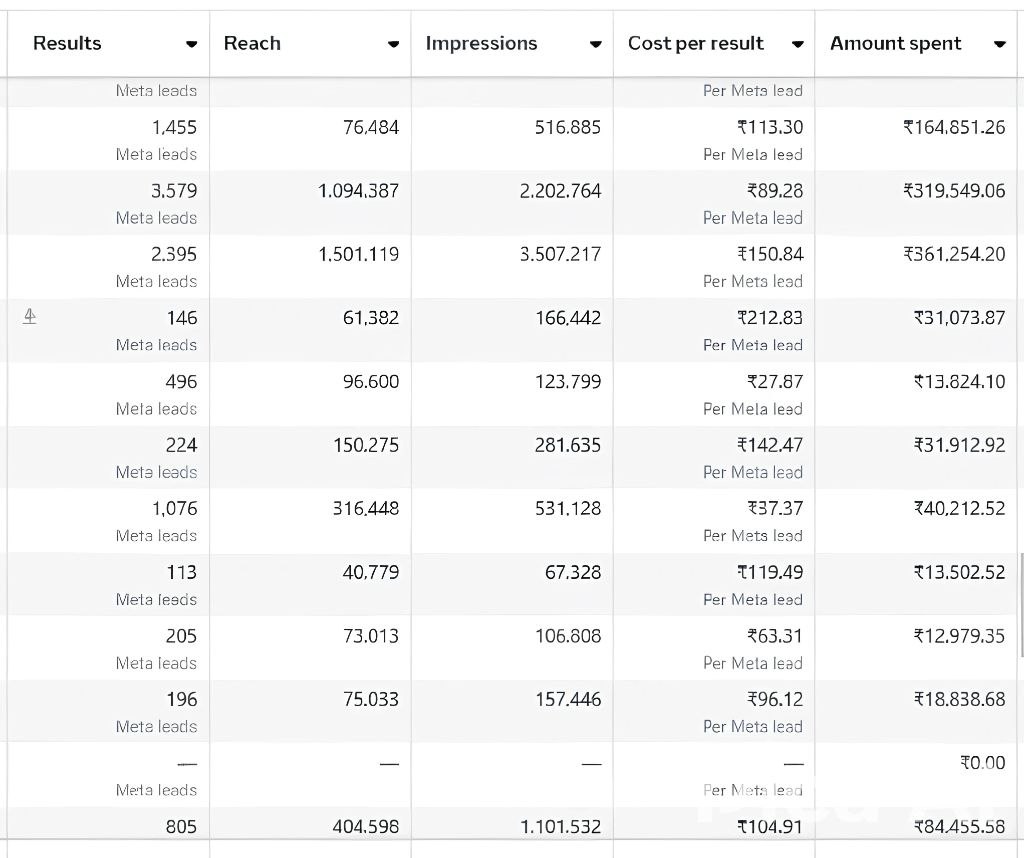Select the impressions value 516,885
This screenshot has height=858, width=1024.
pyautogui.click(x=567, y=127)
